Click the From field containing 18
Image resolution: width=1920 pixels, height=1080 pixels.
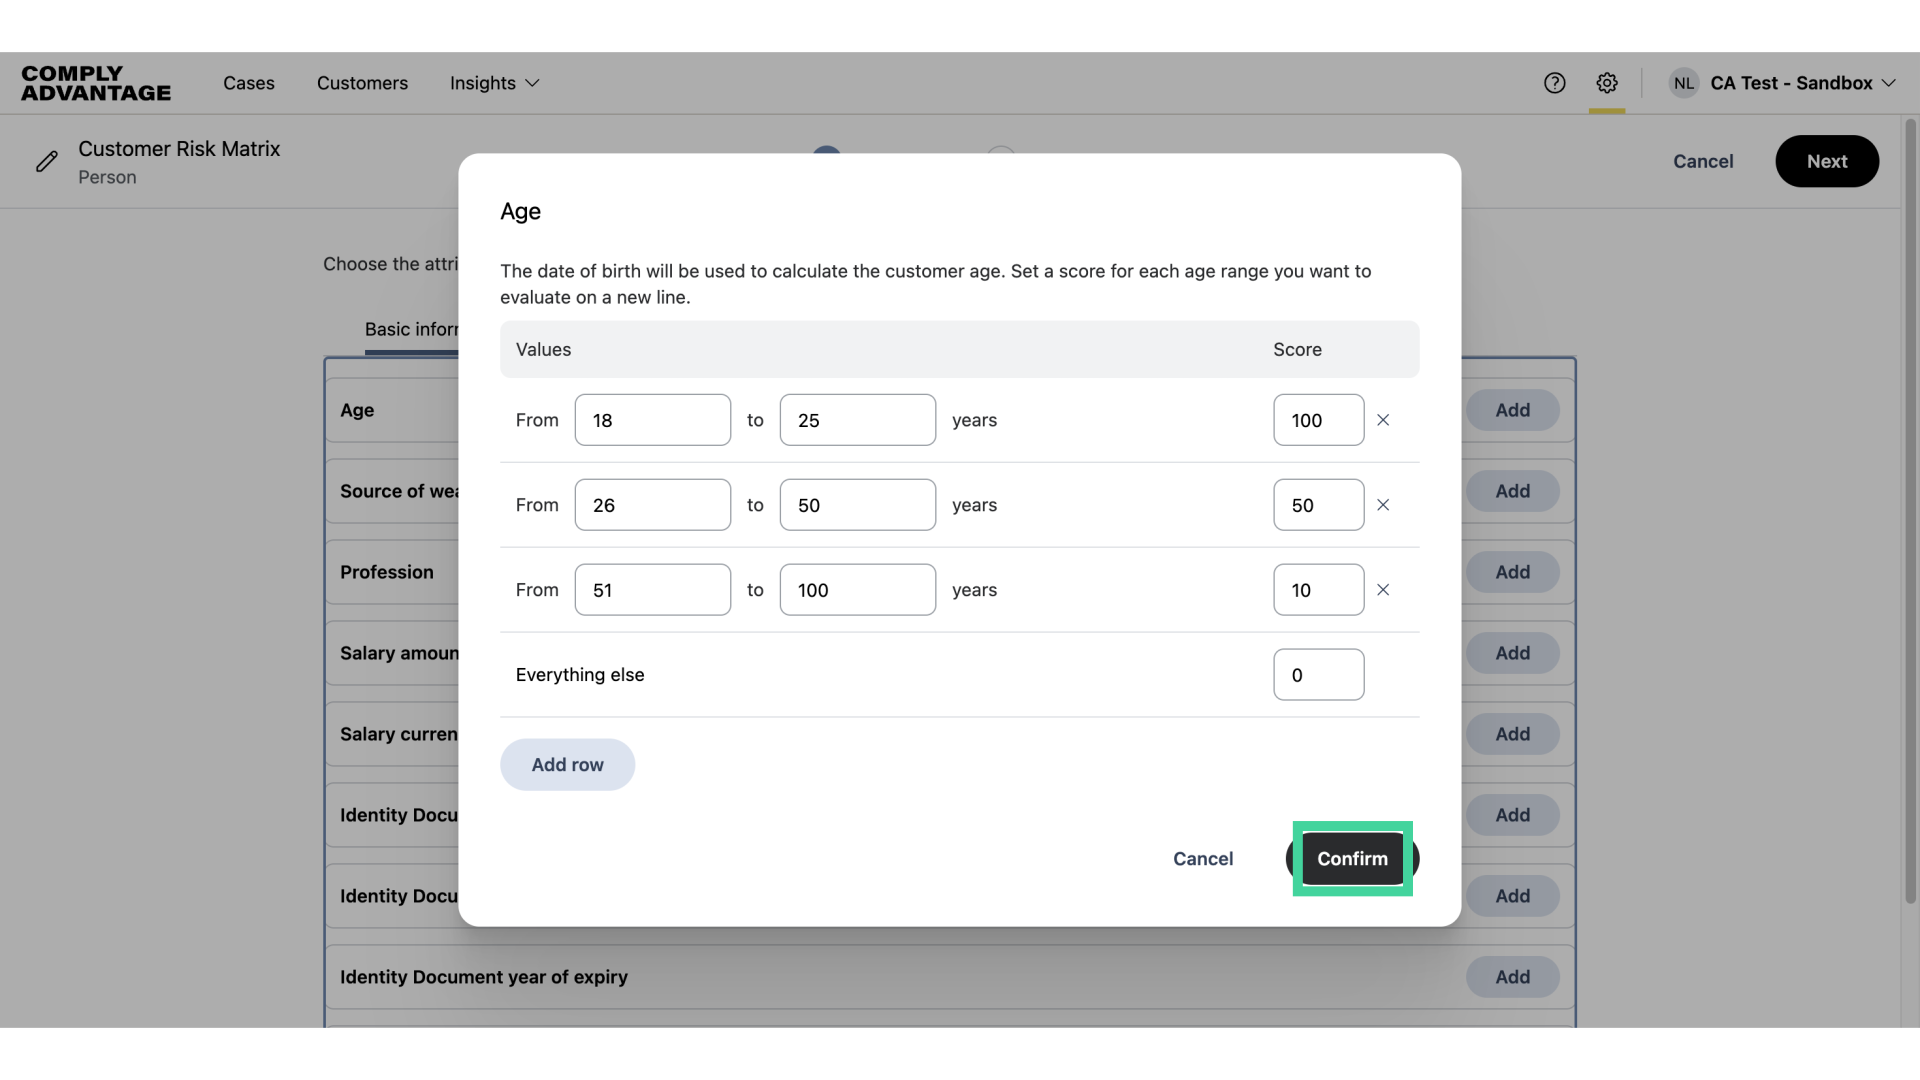(652, 420)
